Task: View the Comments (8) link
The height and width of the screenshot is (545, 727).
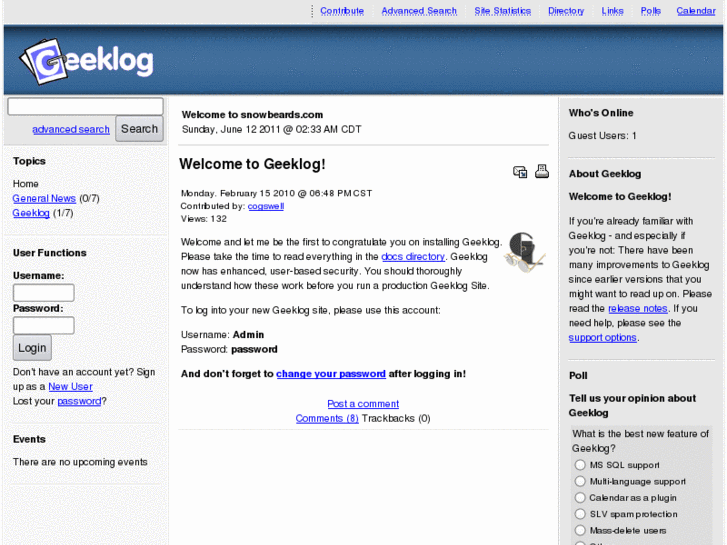Action: (x=327, y=418)
